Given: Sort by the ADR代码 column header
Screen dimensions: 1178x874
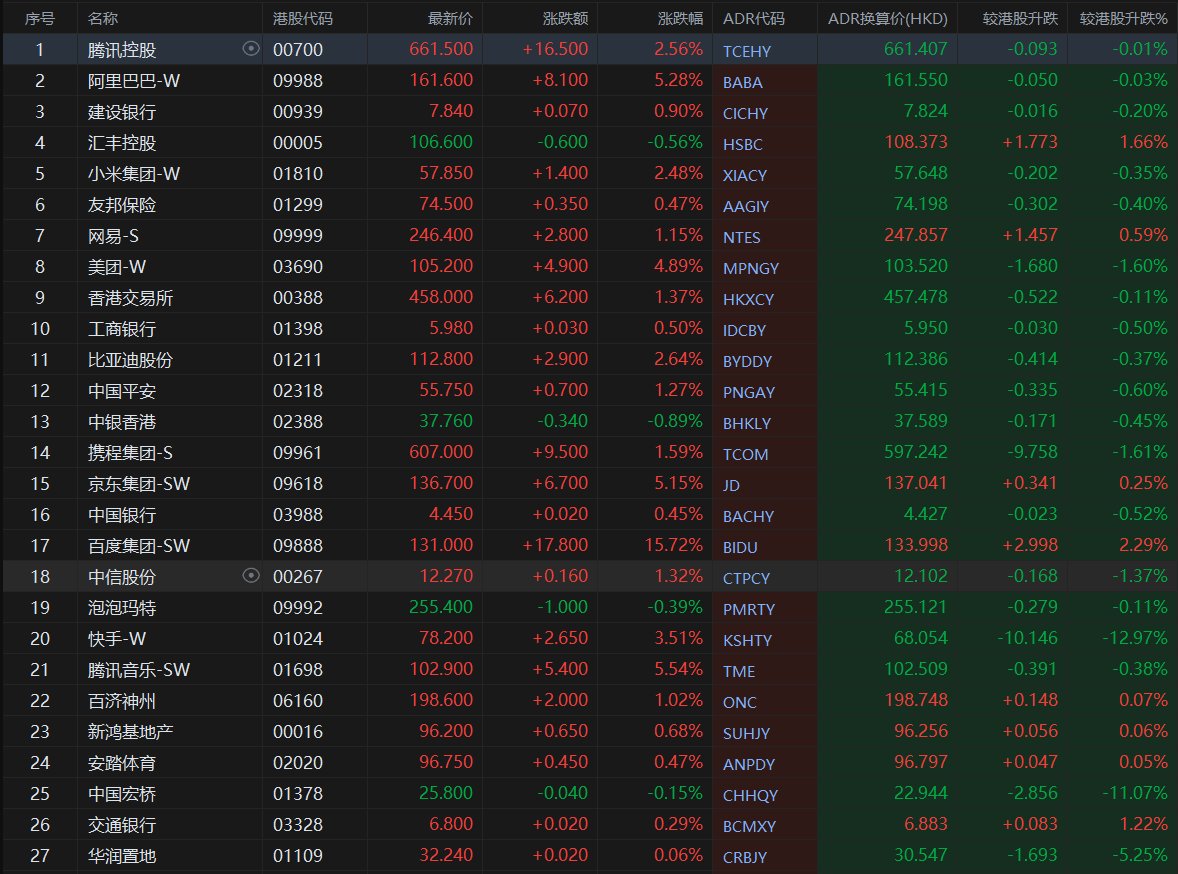Looking at the screenshot, I should click(754, 18).
